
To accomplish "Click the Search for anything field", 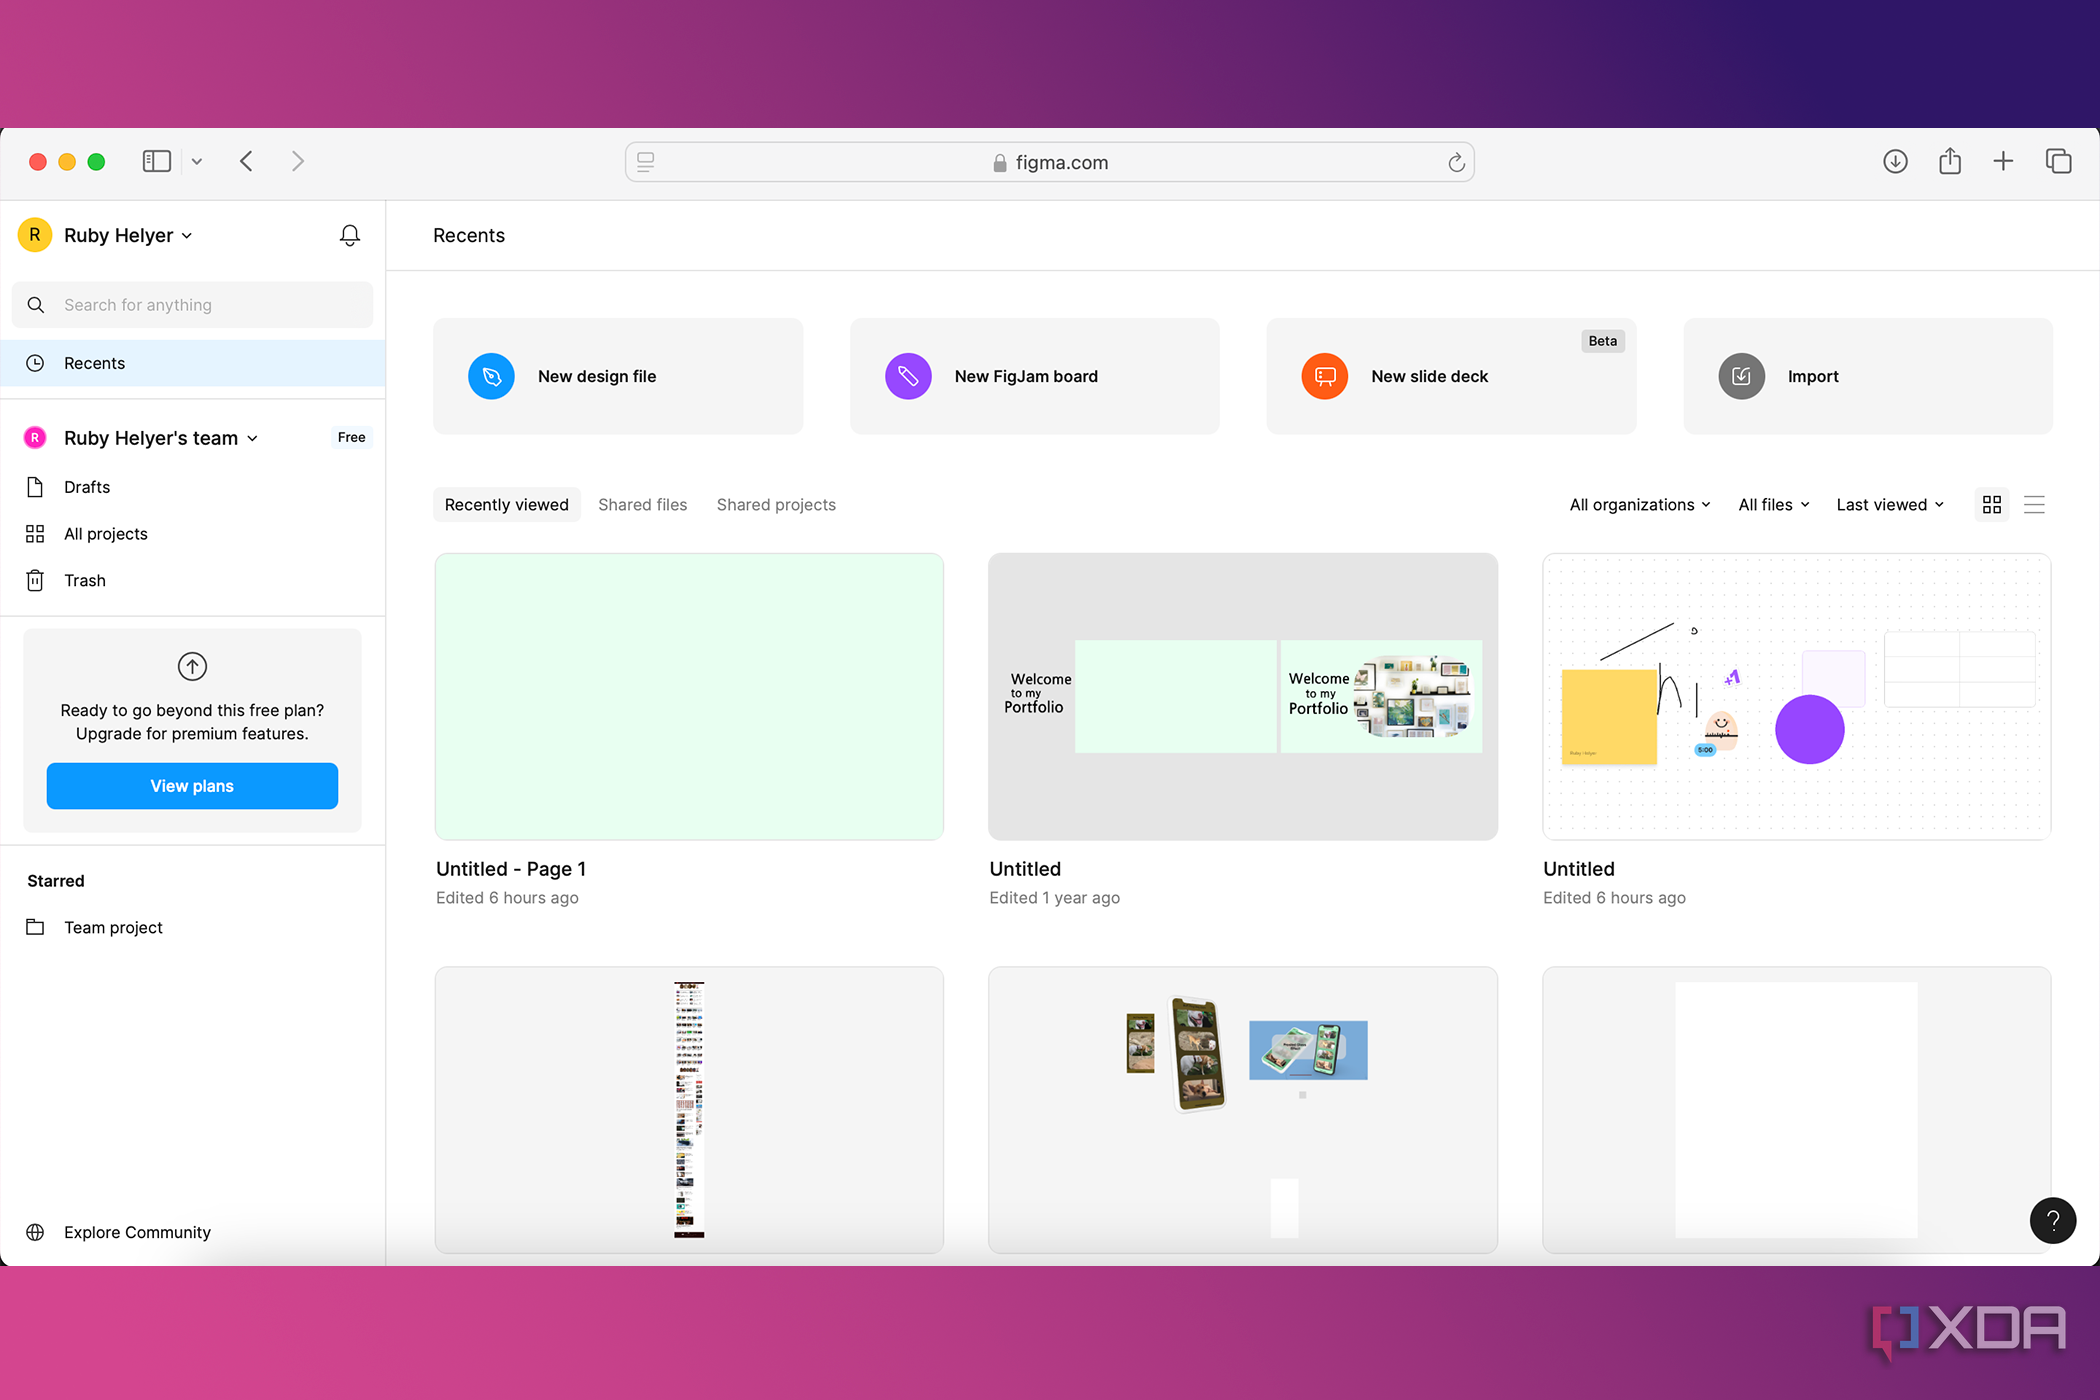I will click(x=192, y=305).
